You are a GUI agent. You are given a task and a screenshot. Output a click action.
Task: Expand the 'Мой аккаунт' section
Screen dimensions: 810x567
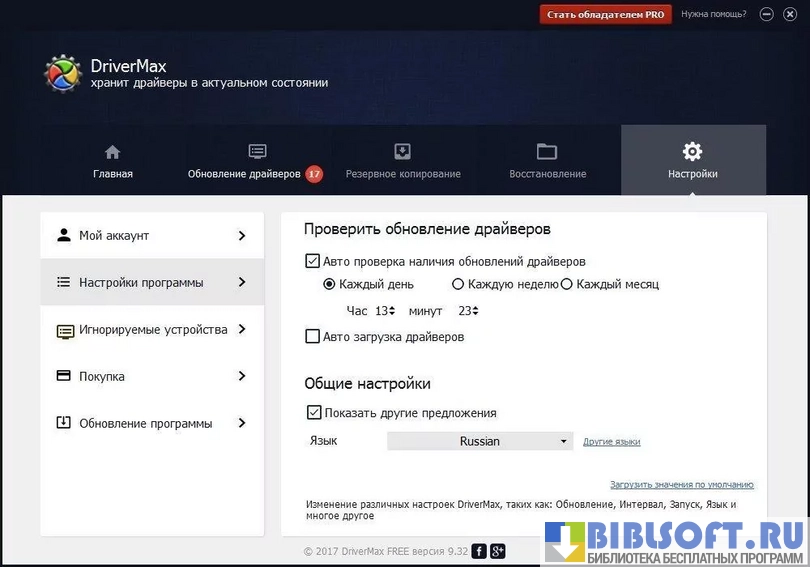pos(152,236)
